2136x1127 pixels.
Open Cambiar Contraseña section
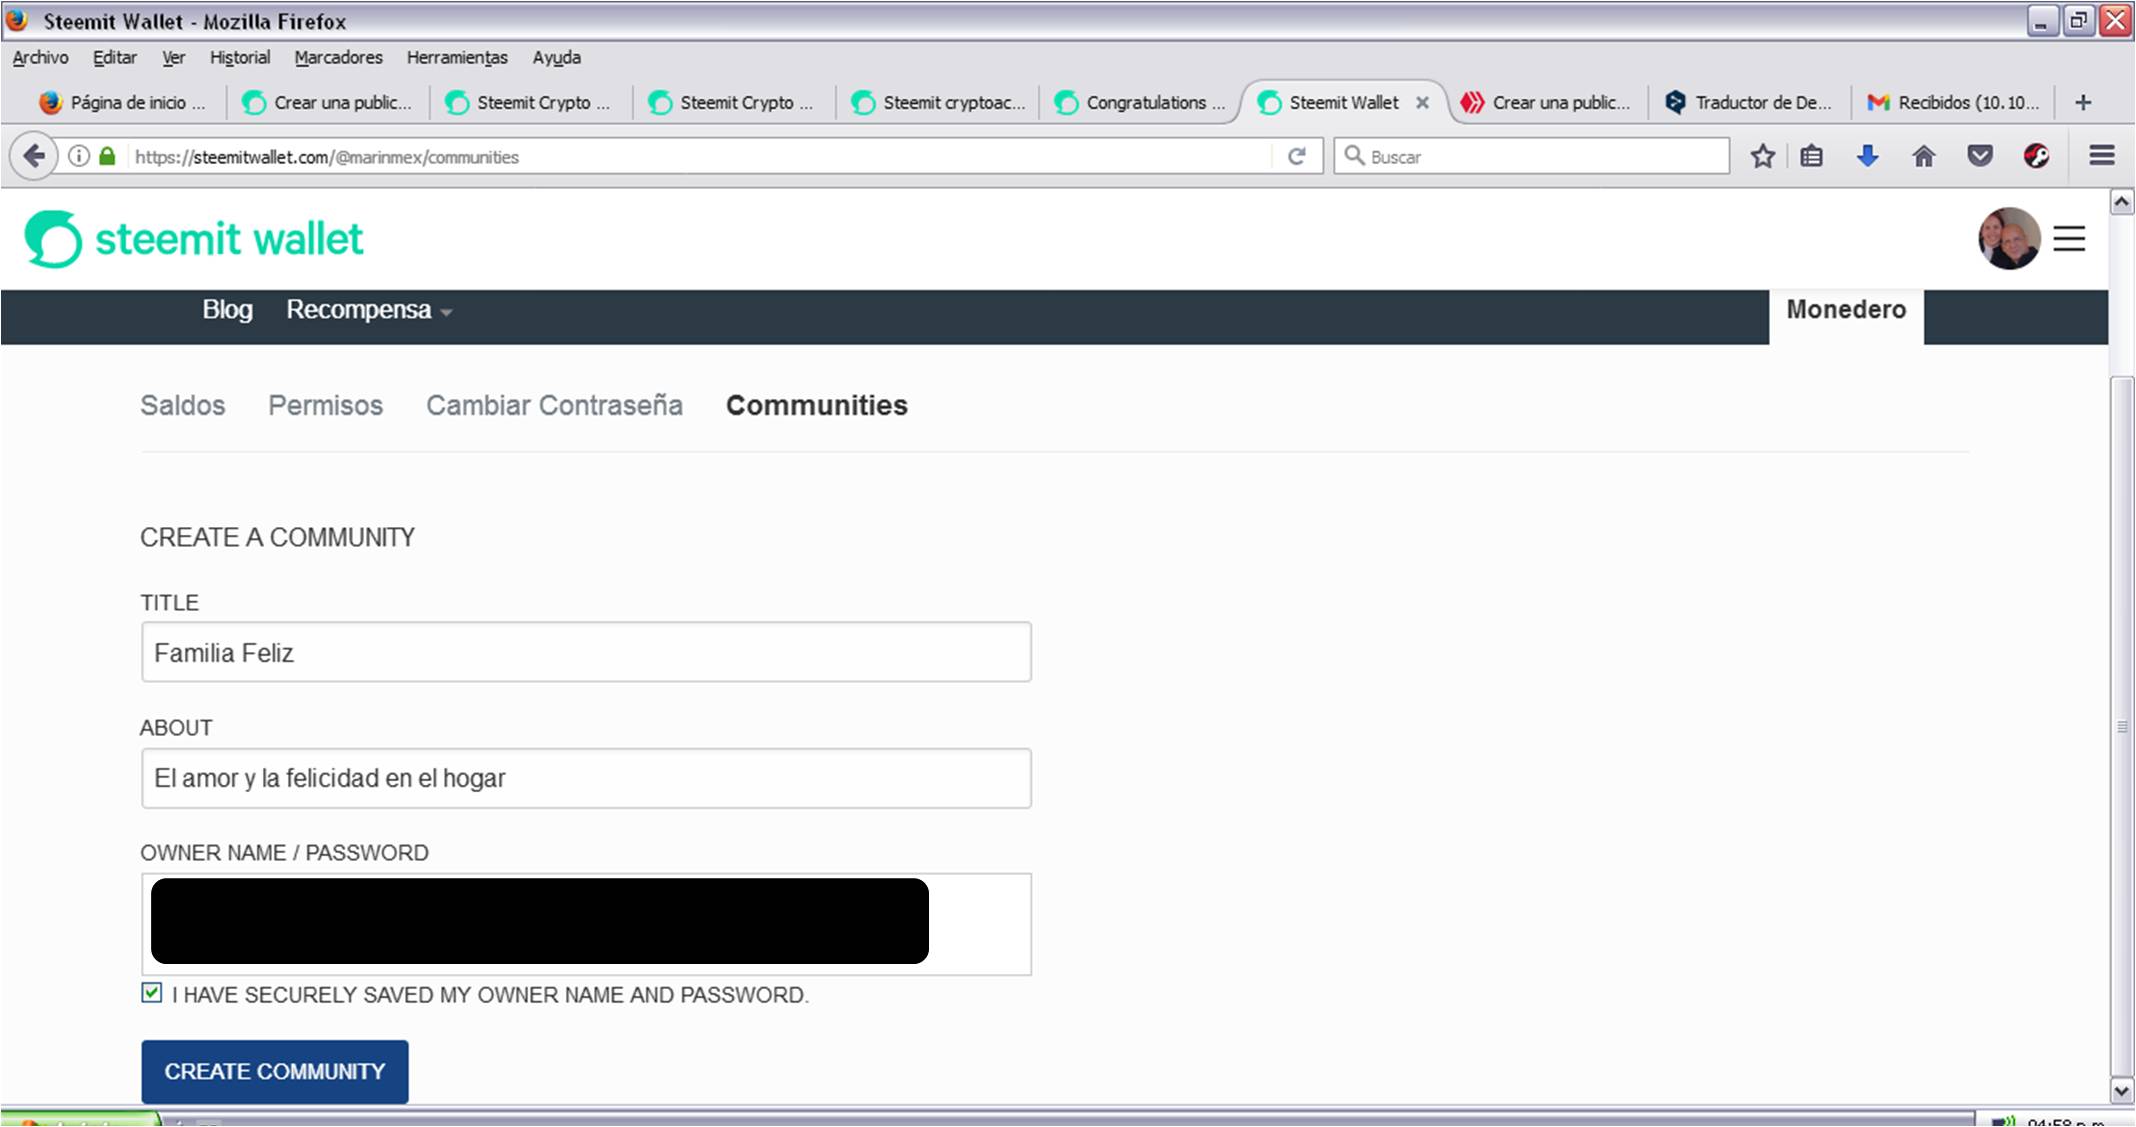[x=554, y=405]
